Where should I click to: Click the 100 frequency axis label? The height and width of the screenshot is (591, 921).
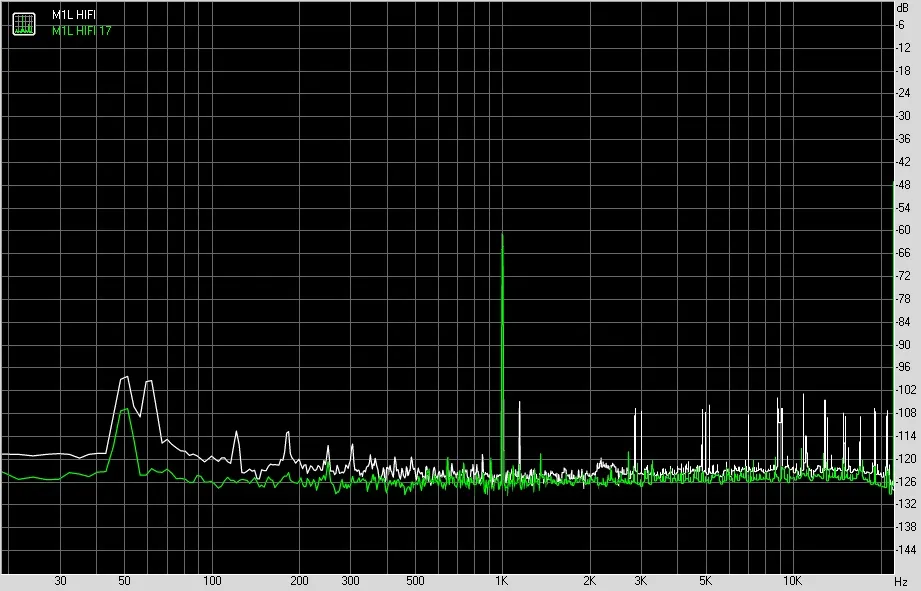212,581
